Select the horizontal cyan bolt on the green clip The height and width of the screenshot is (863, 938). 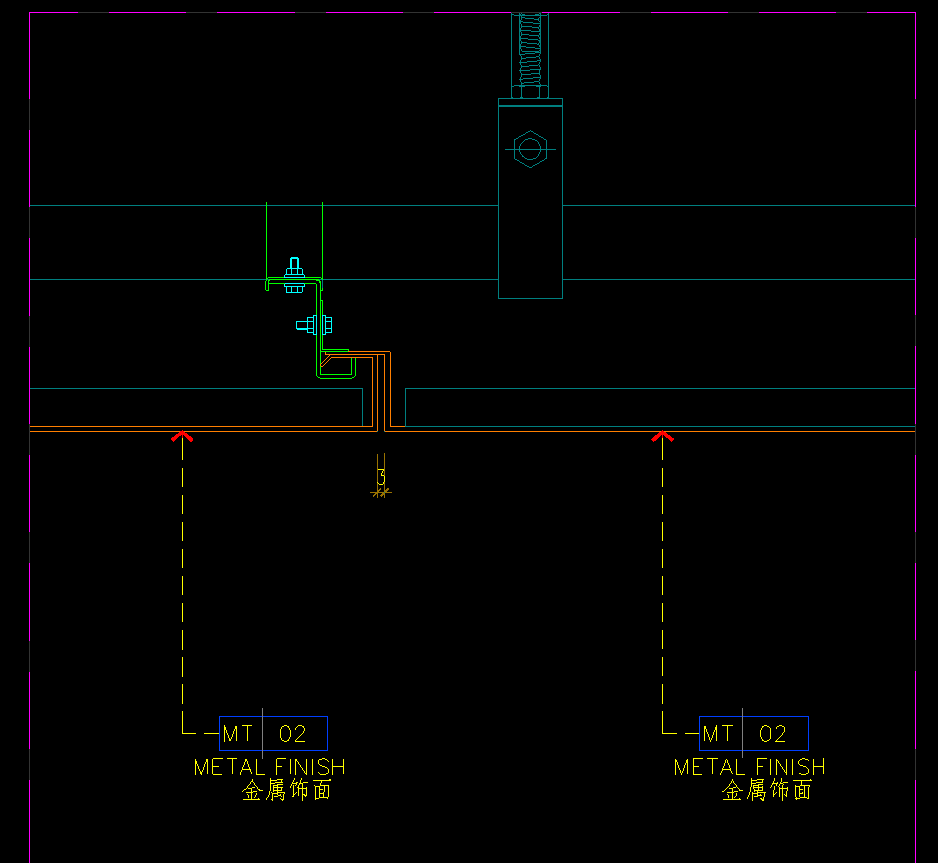click(316, 324)
